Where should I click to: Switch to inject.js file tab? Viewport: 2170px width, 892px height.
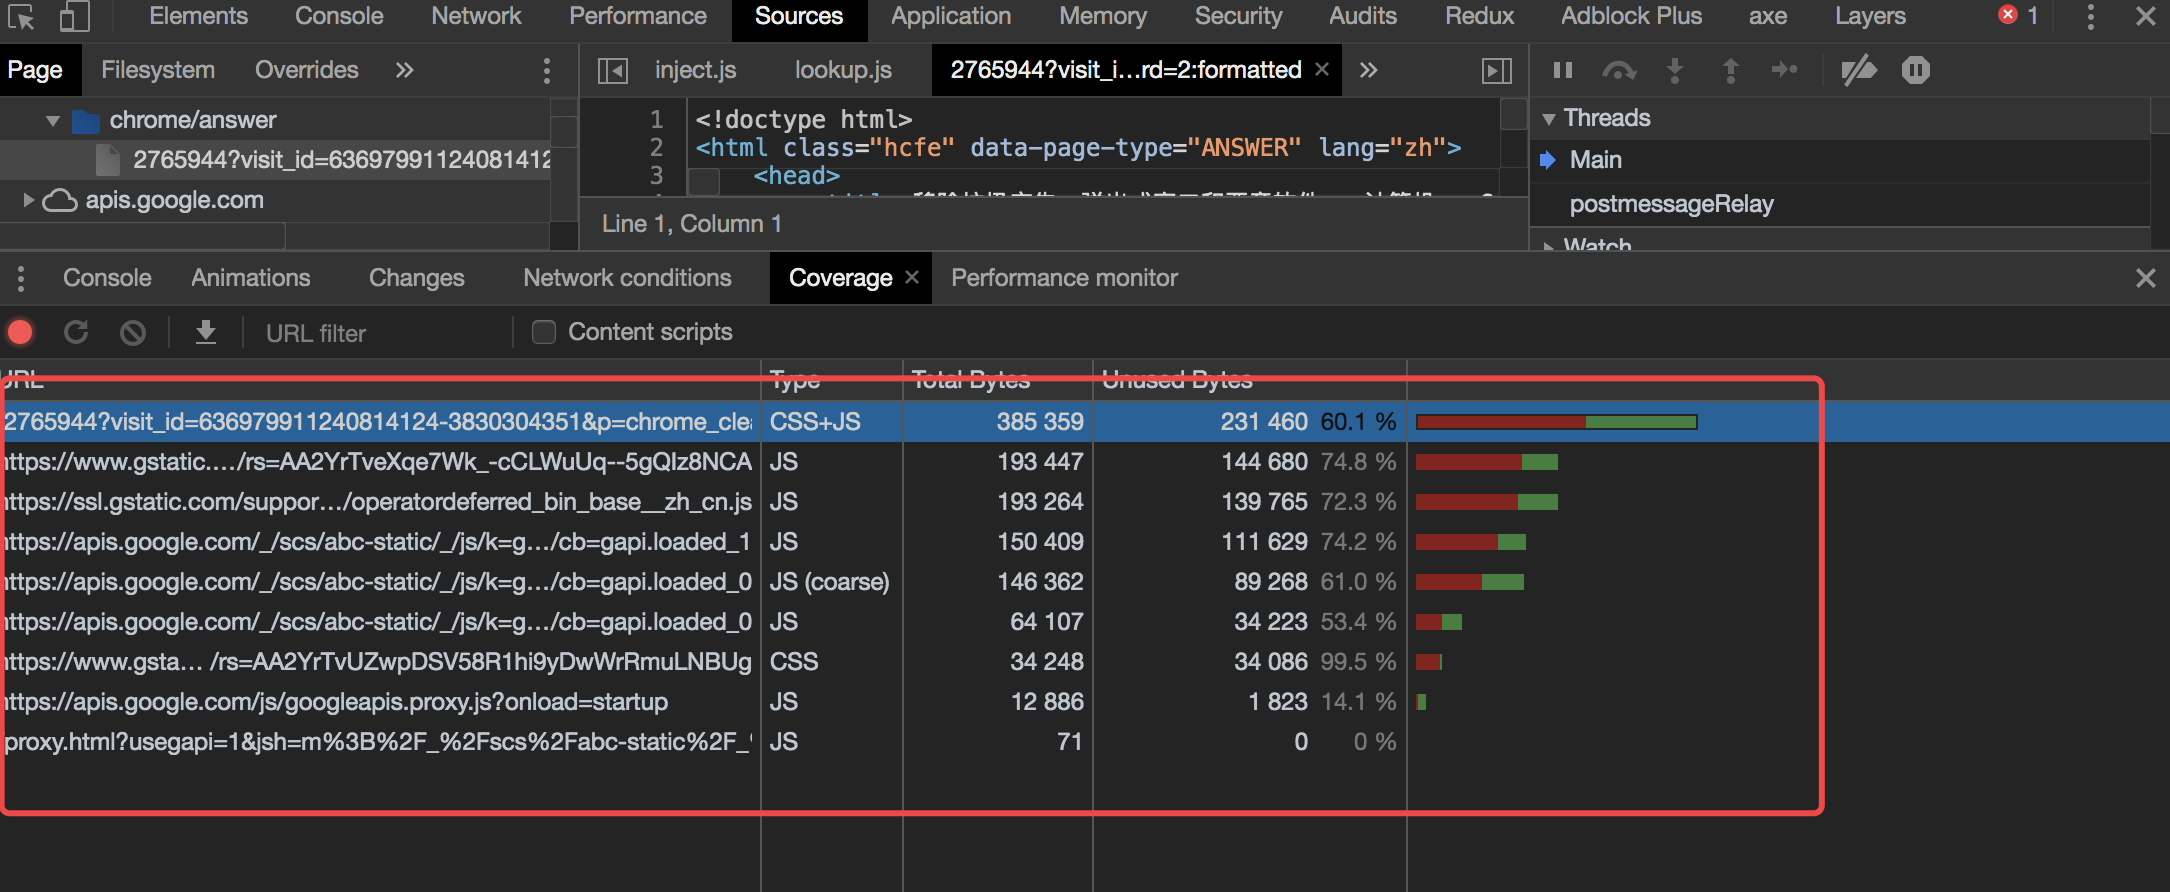695,70
